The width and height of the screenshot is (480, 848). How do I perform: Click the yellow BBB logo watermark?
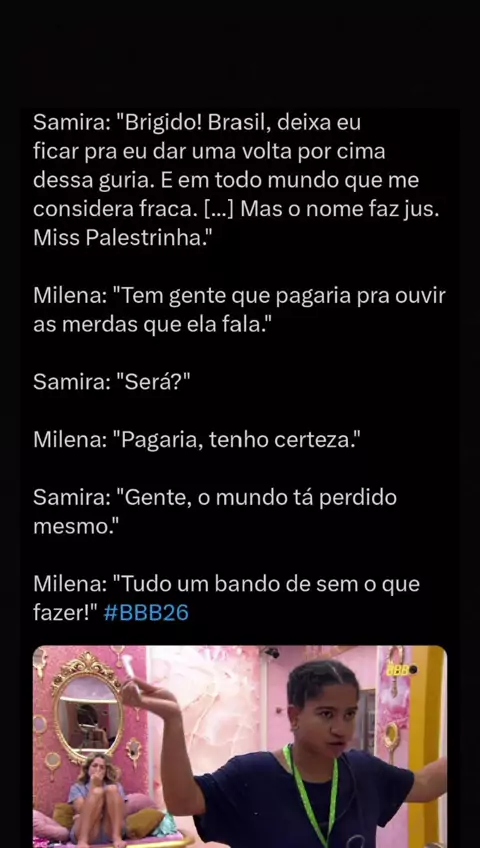(x=401, y=670)
